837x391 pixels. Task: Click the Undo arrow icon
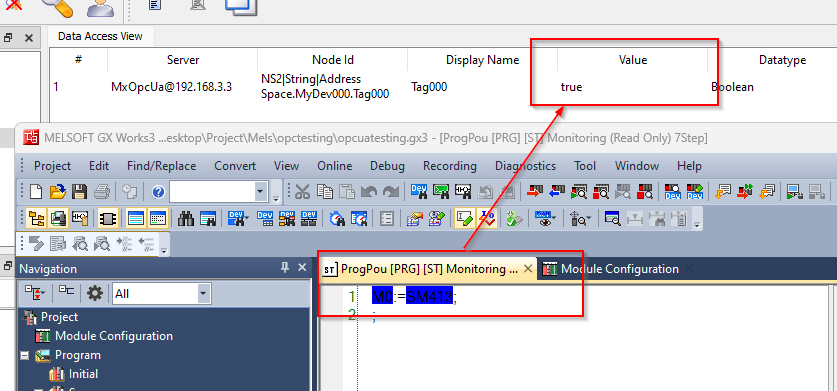369,191
